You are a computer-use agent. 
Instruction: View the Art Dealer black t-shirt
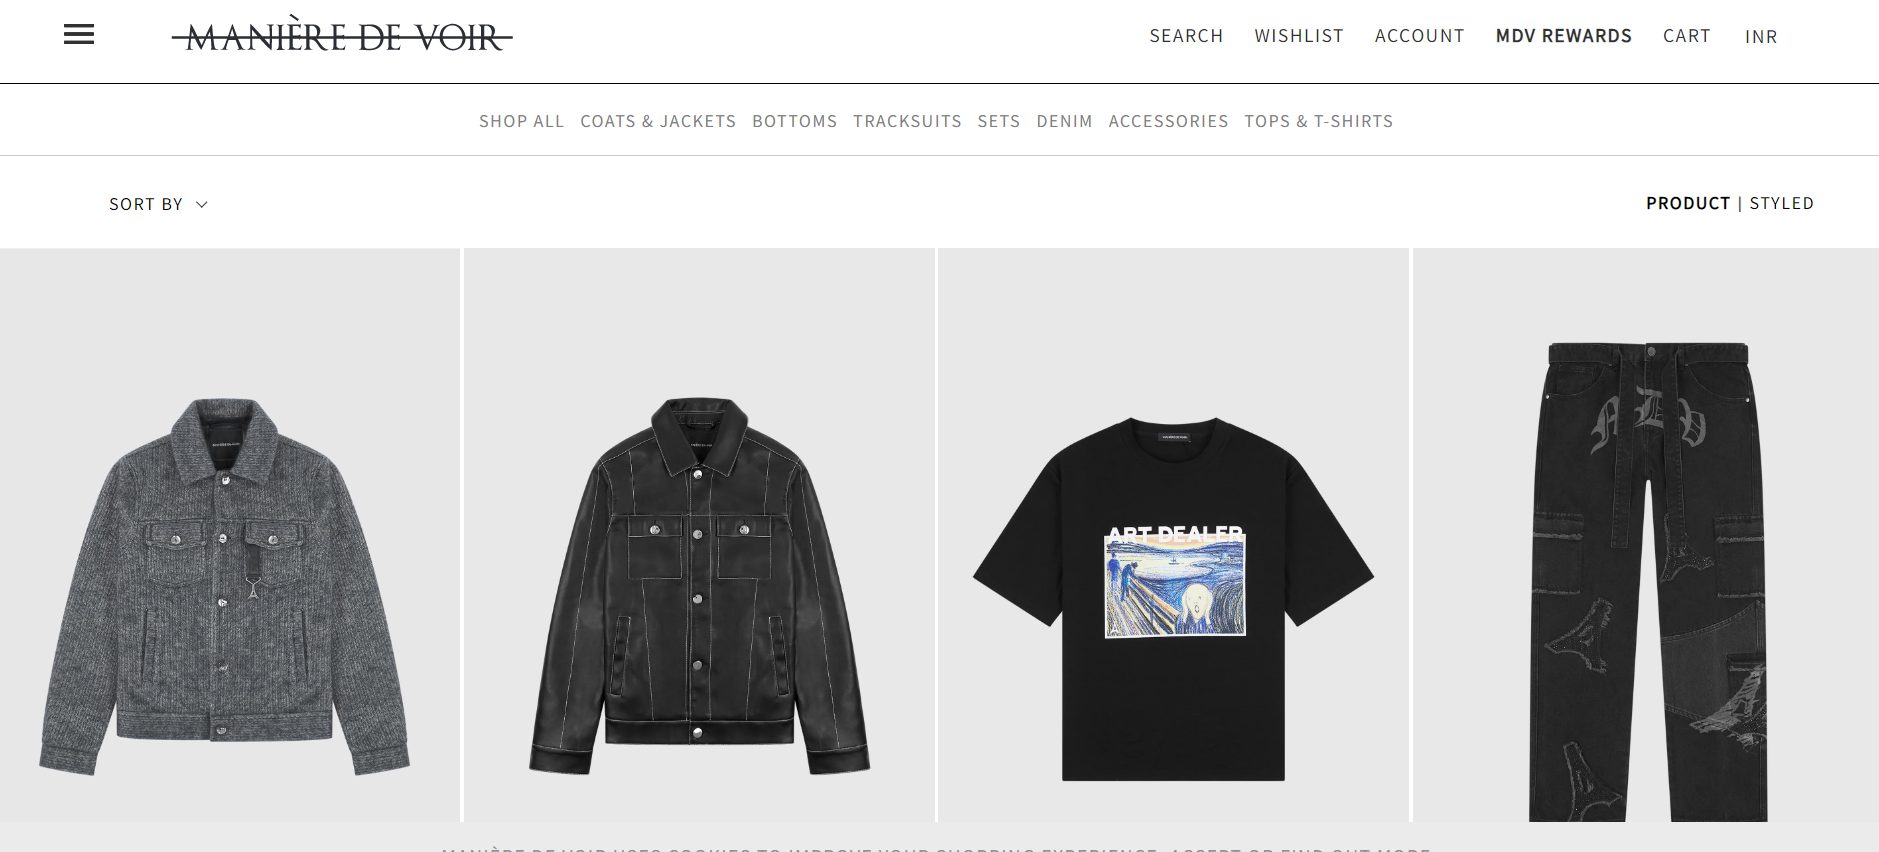point(1173,535)
